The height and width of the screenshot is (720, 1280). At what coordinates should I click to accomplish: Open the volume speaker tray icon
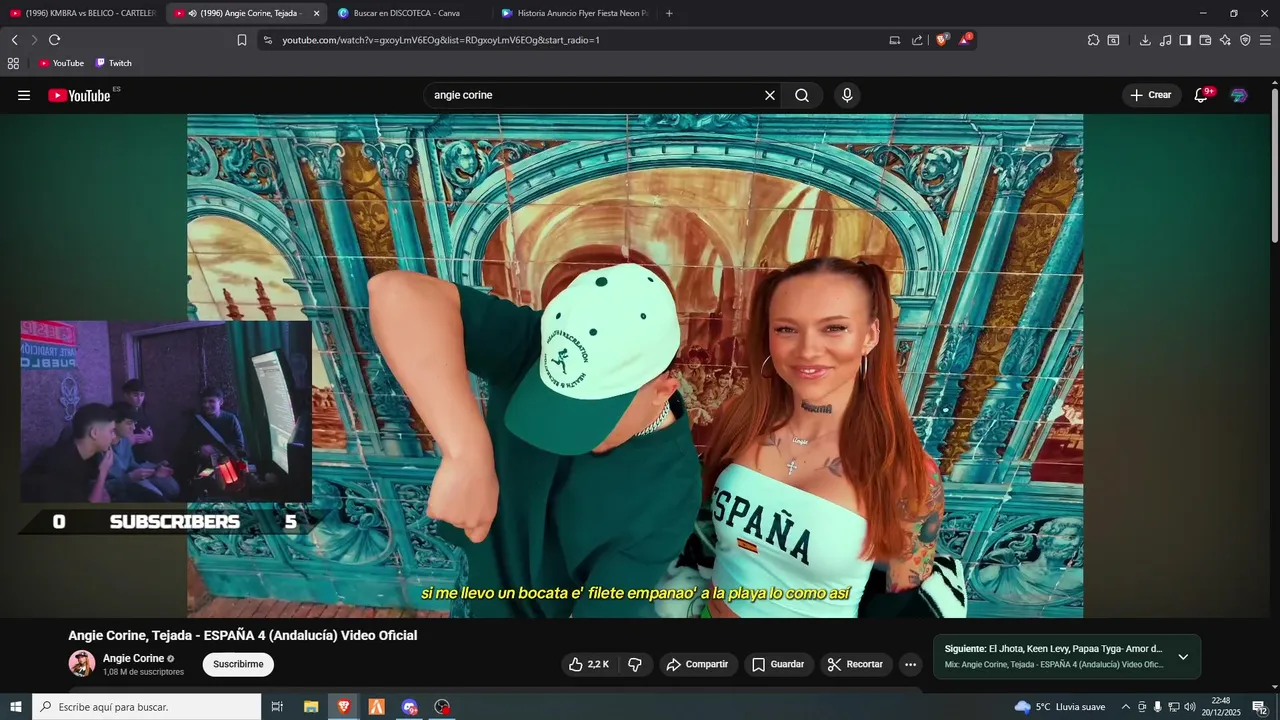click(x=1190, y=707)
